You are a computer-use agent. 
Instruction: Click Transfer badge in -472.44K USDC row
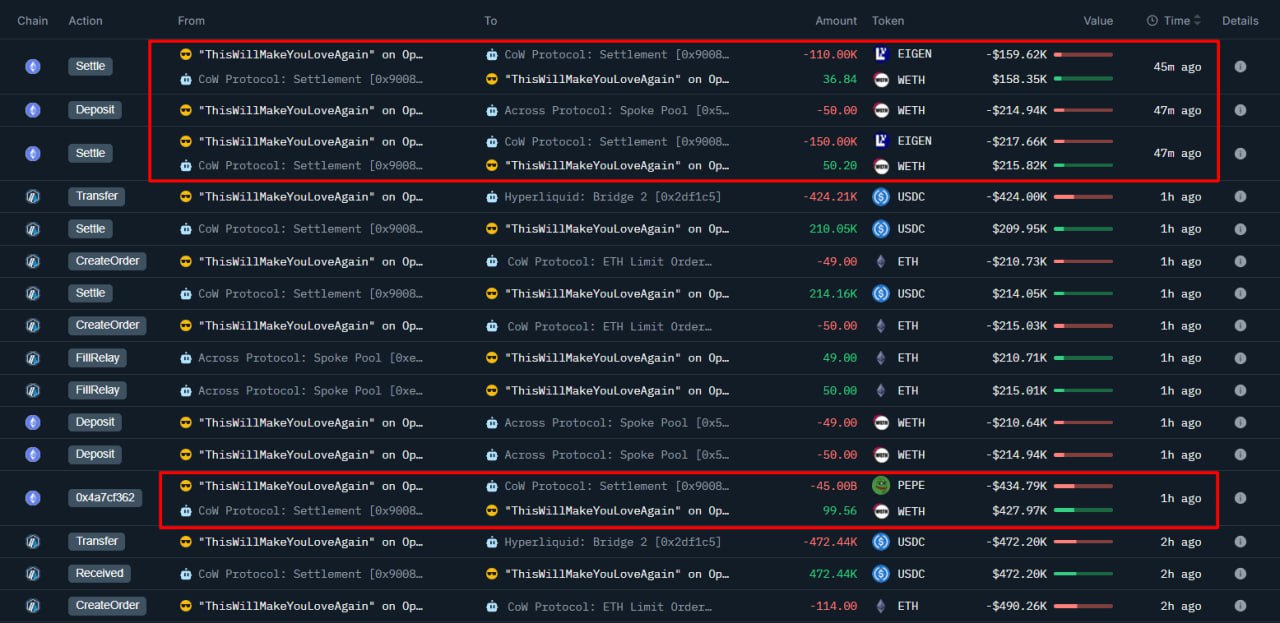[x=97, y=541]
